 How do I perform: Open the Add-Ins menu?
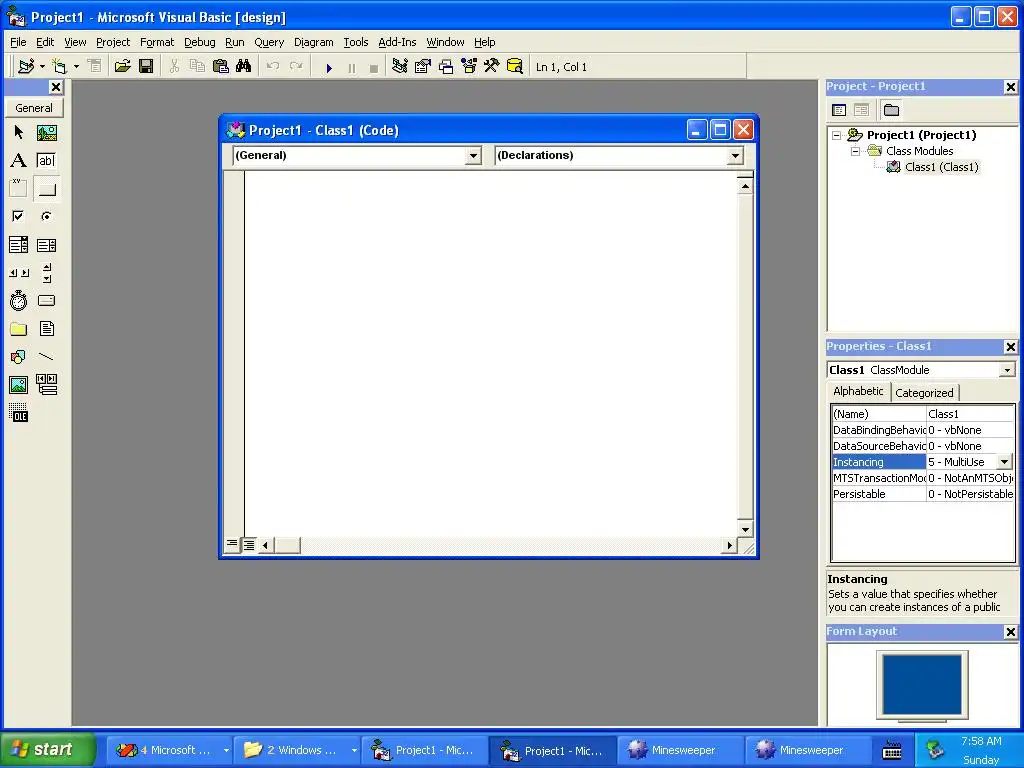(397, 42)
